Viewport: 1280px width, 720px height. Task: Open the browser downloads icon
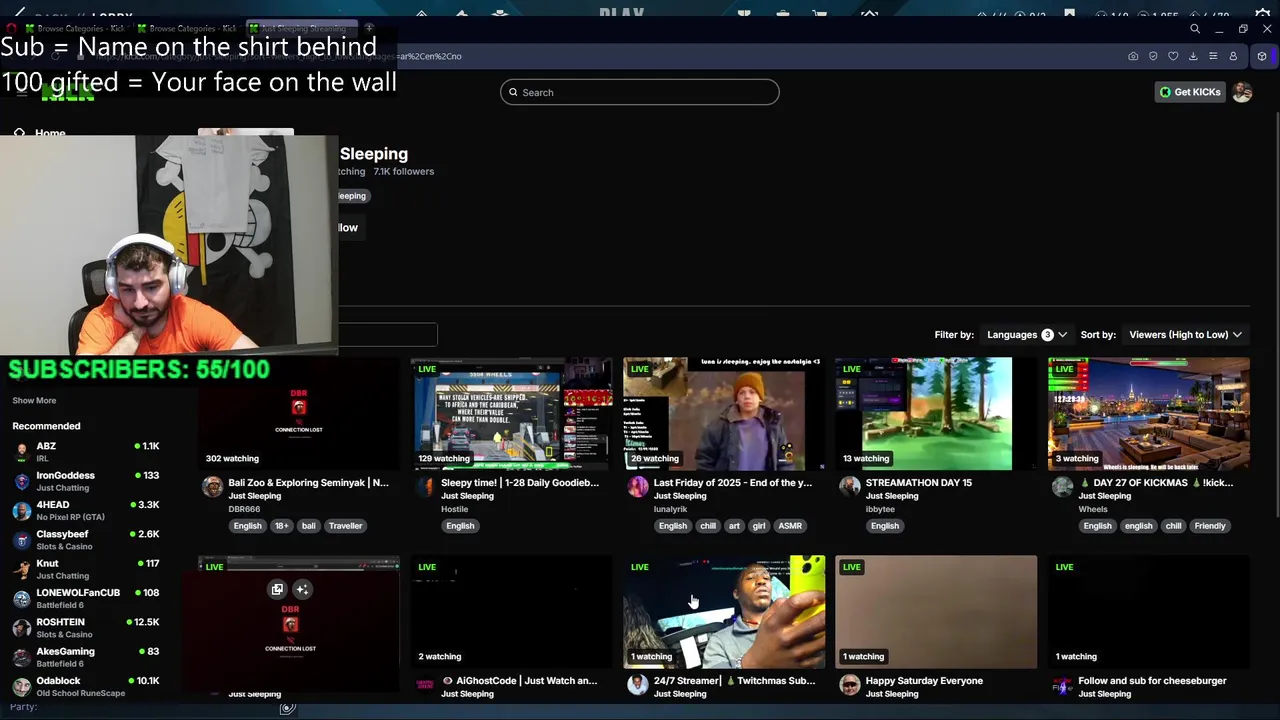pos(1193,56)
